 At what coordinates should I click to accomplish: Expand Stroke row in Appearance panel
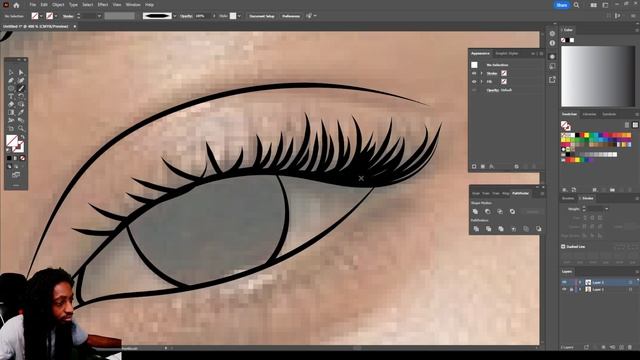pos(481,73)
